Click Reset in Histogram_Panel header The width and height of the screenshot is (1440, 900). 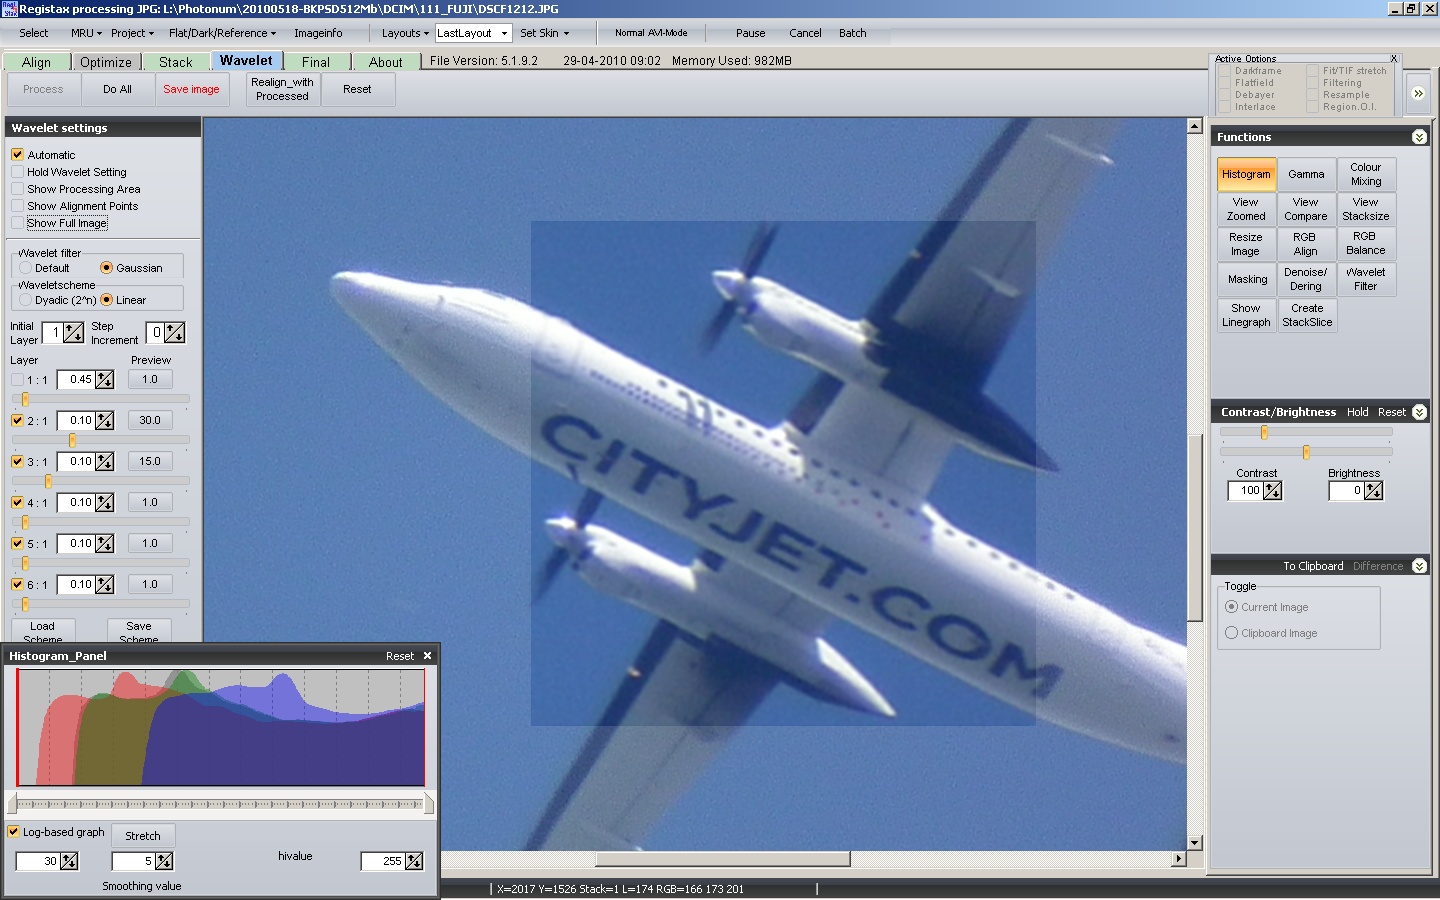click(400, 656)
